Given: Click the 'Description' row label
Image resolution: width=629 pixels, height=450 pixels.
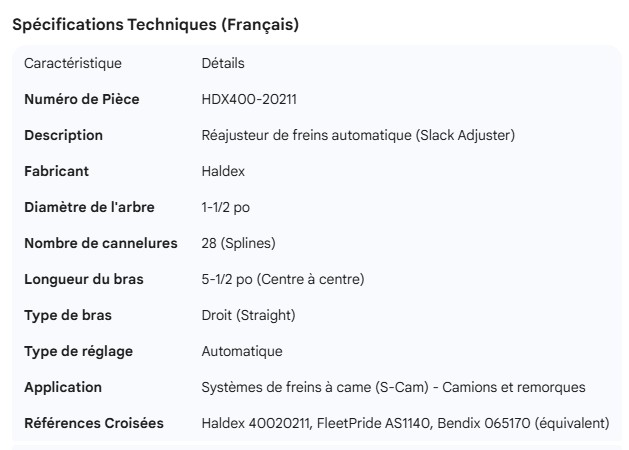Looking at the screenshot, I should (x=63, y=136).
